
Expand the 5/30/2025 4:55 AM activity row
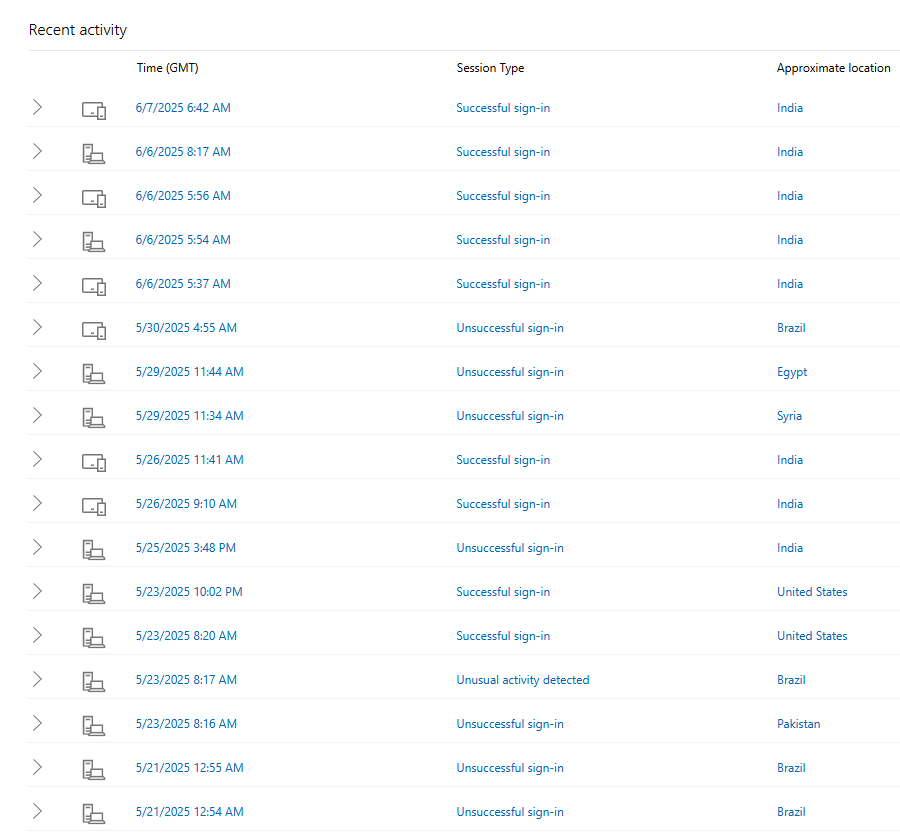37,327
